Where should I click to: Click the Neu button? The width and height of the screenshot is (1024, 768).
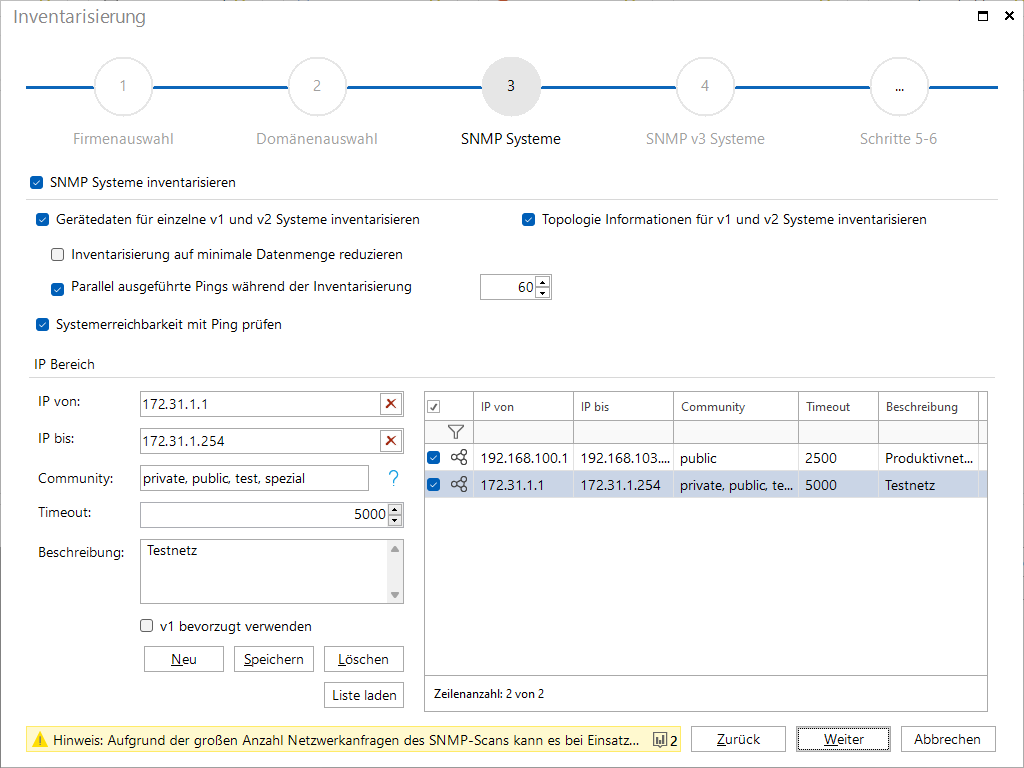[184, 659]
